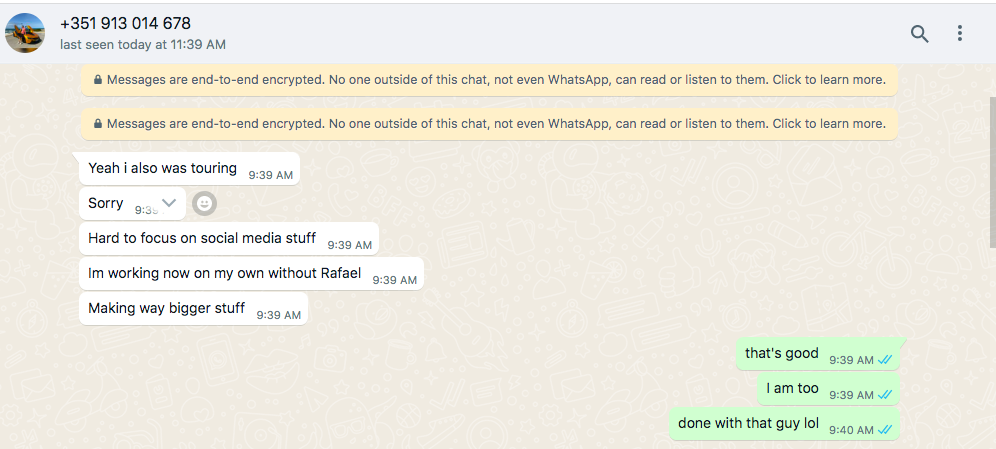React with emoji to the Sorry message
The width and height of the screenshot is (996, 449).
coord(204,203)
